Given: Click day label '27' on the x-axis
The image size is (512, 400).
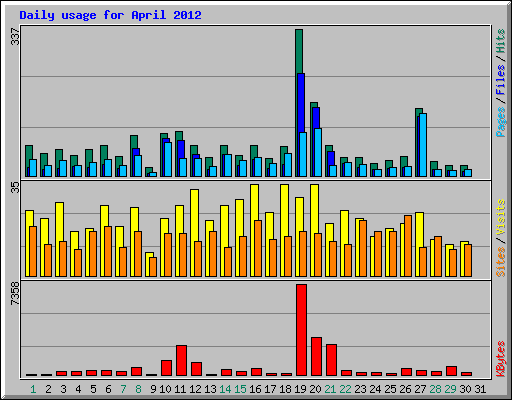Looking at the screenshot, I should (420, 389).
